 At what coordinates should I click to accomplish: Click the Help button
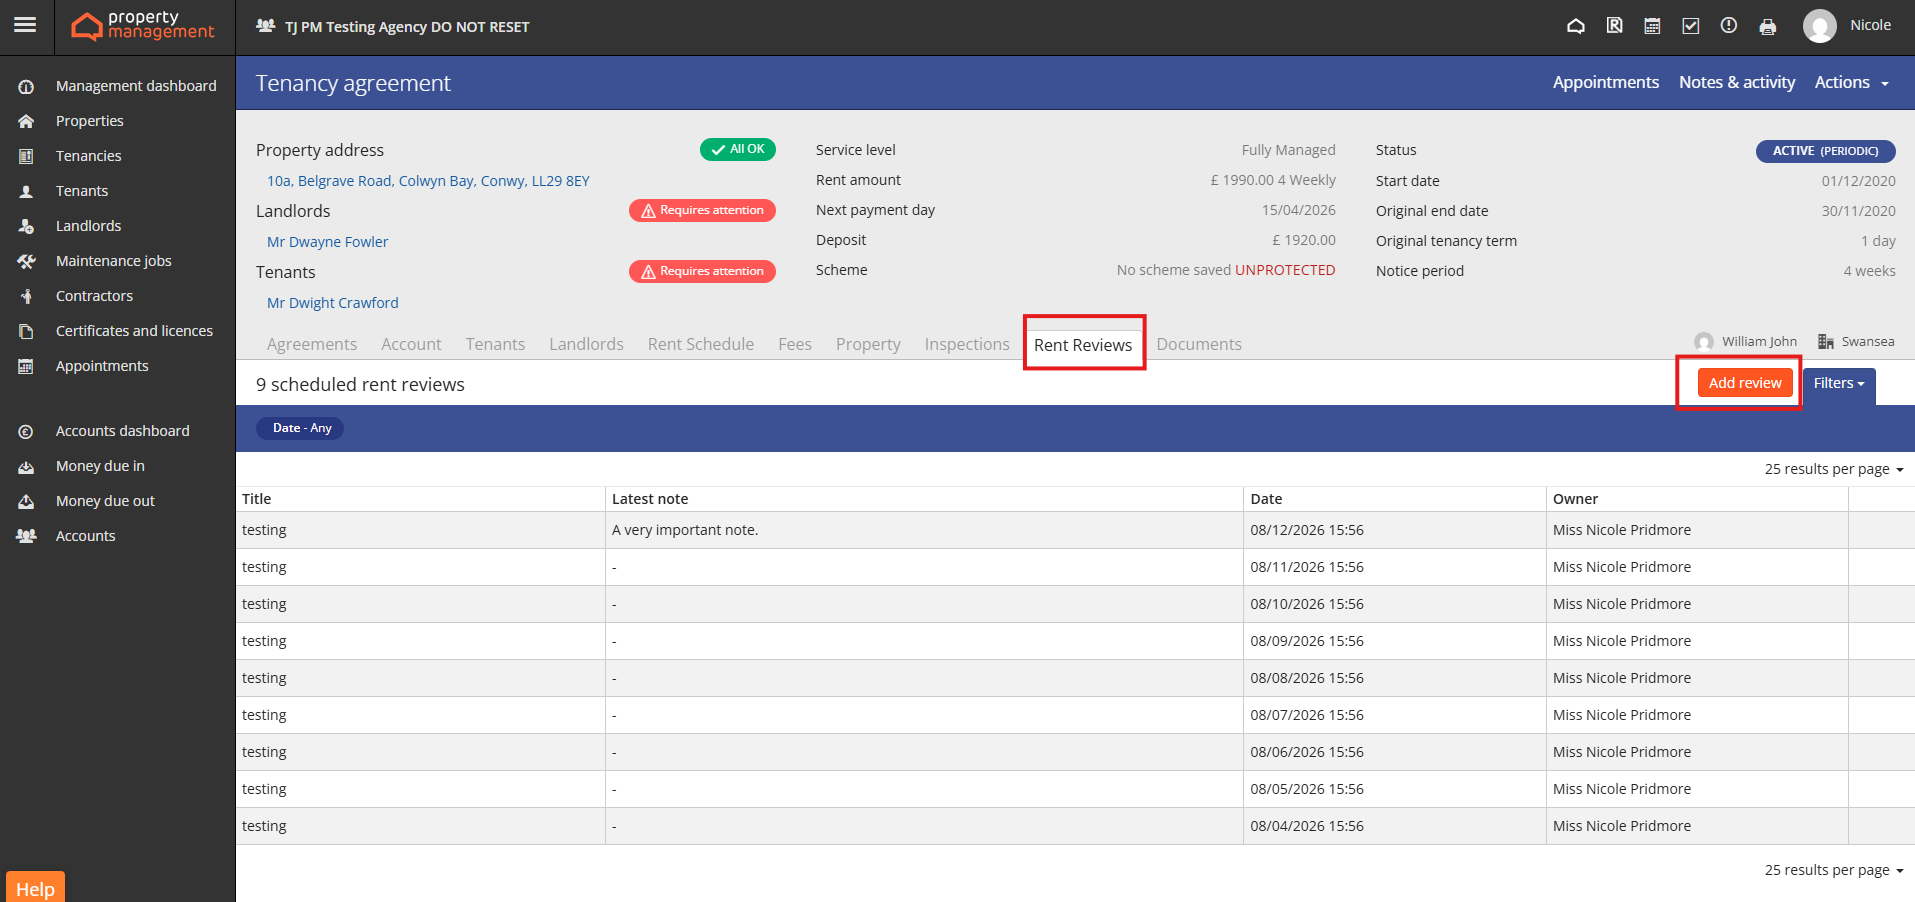pyautogui.click(x=35, y=888)
